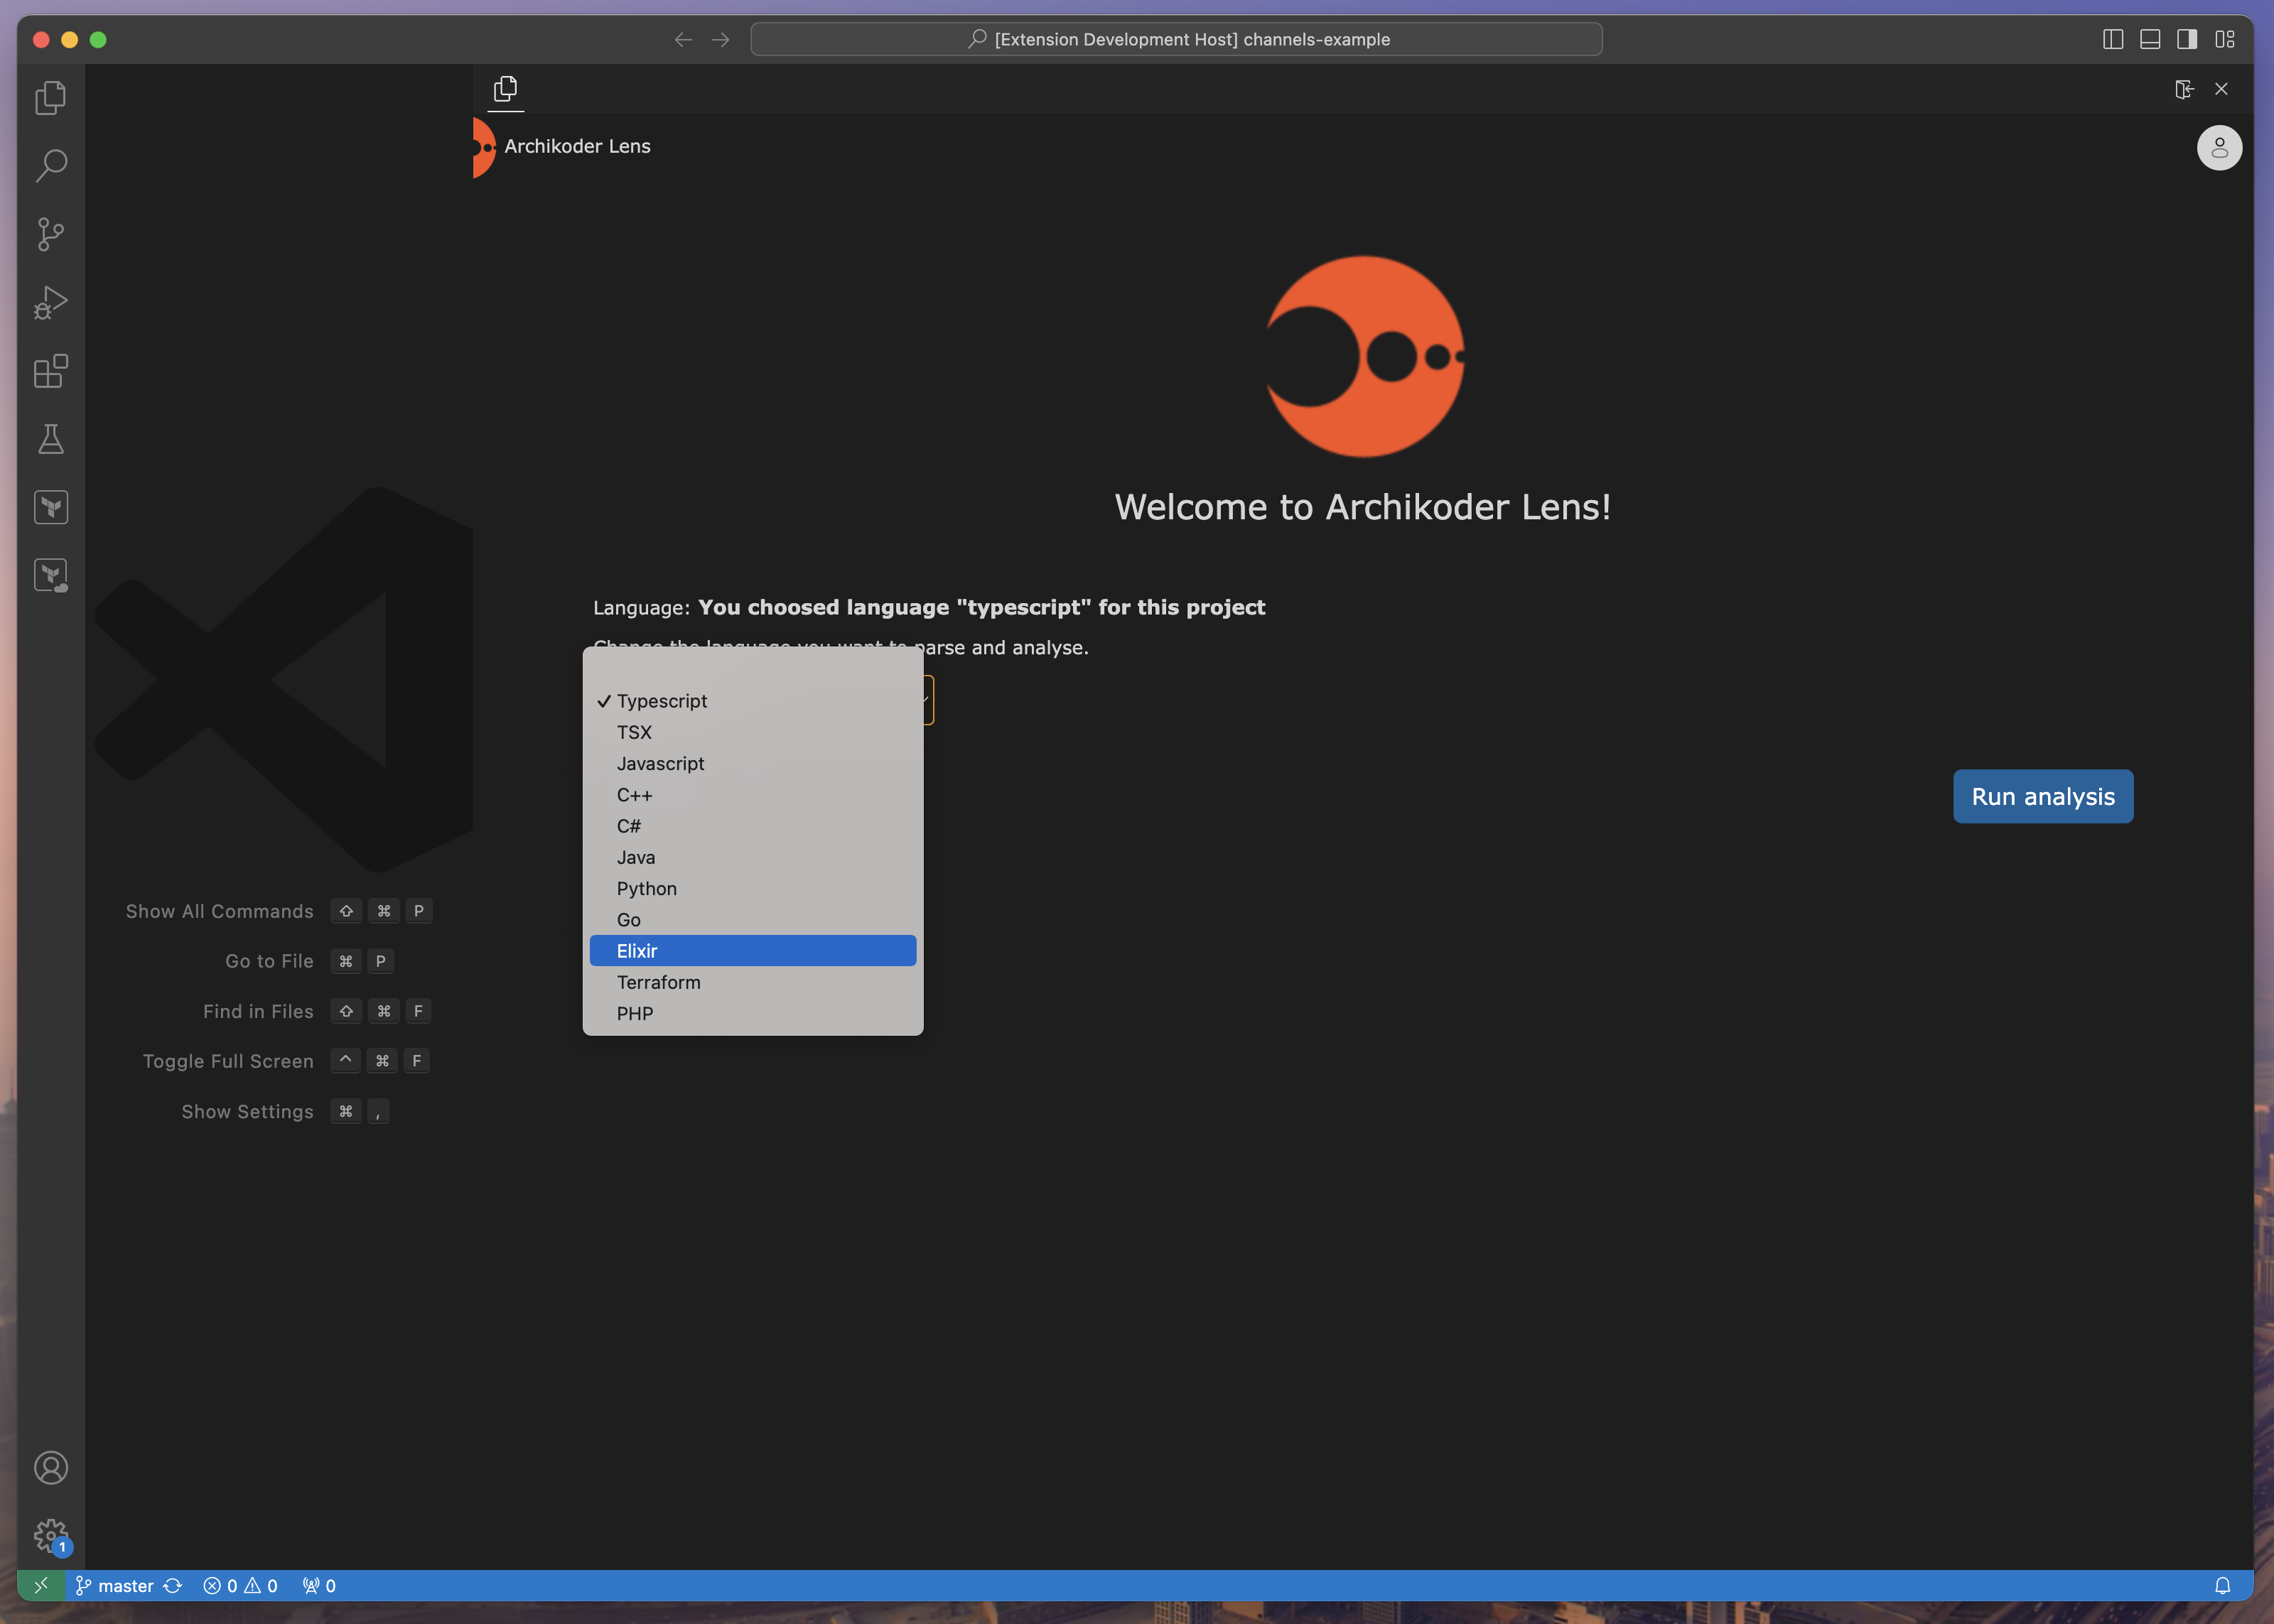Open the Explorer sidebar
This screenshot has height=1624, width=2274.
point(50,97)
